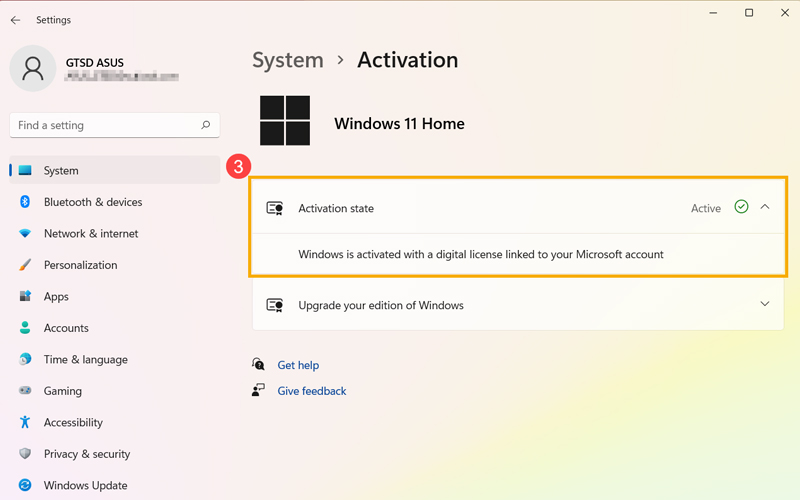800x500 pixels.
Task: Click the Windows Update sync icon
Action: (25, 485)
